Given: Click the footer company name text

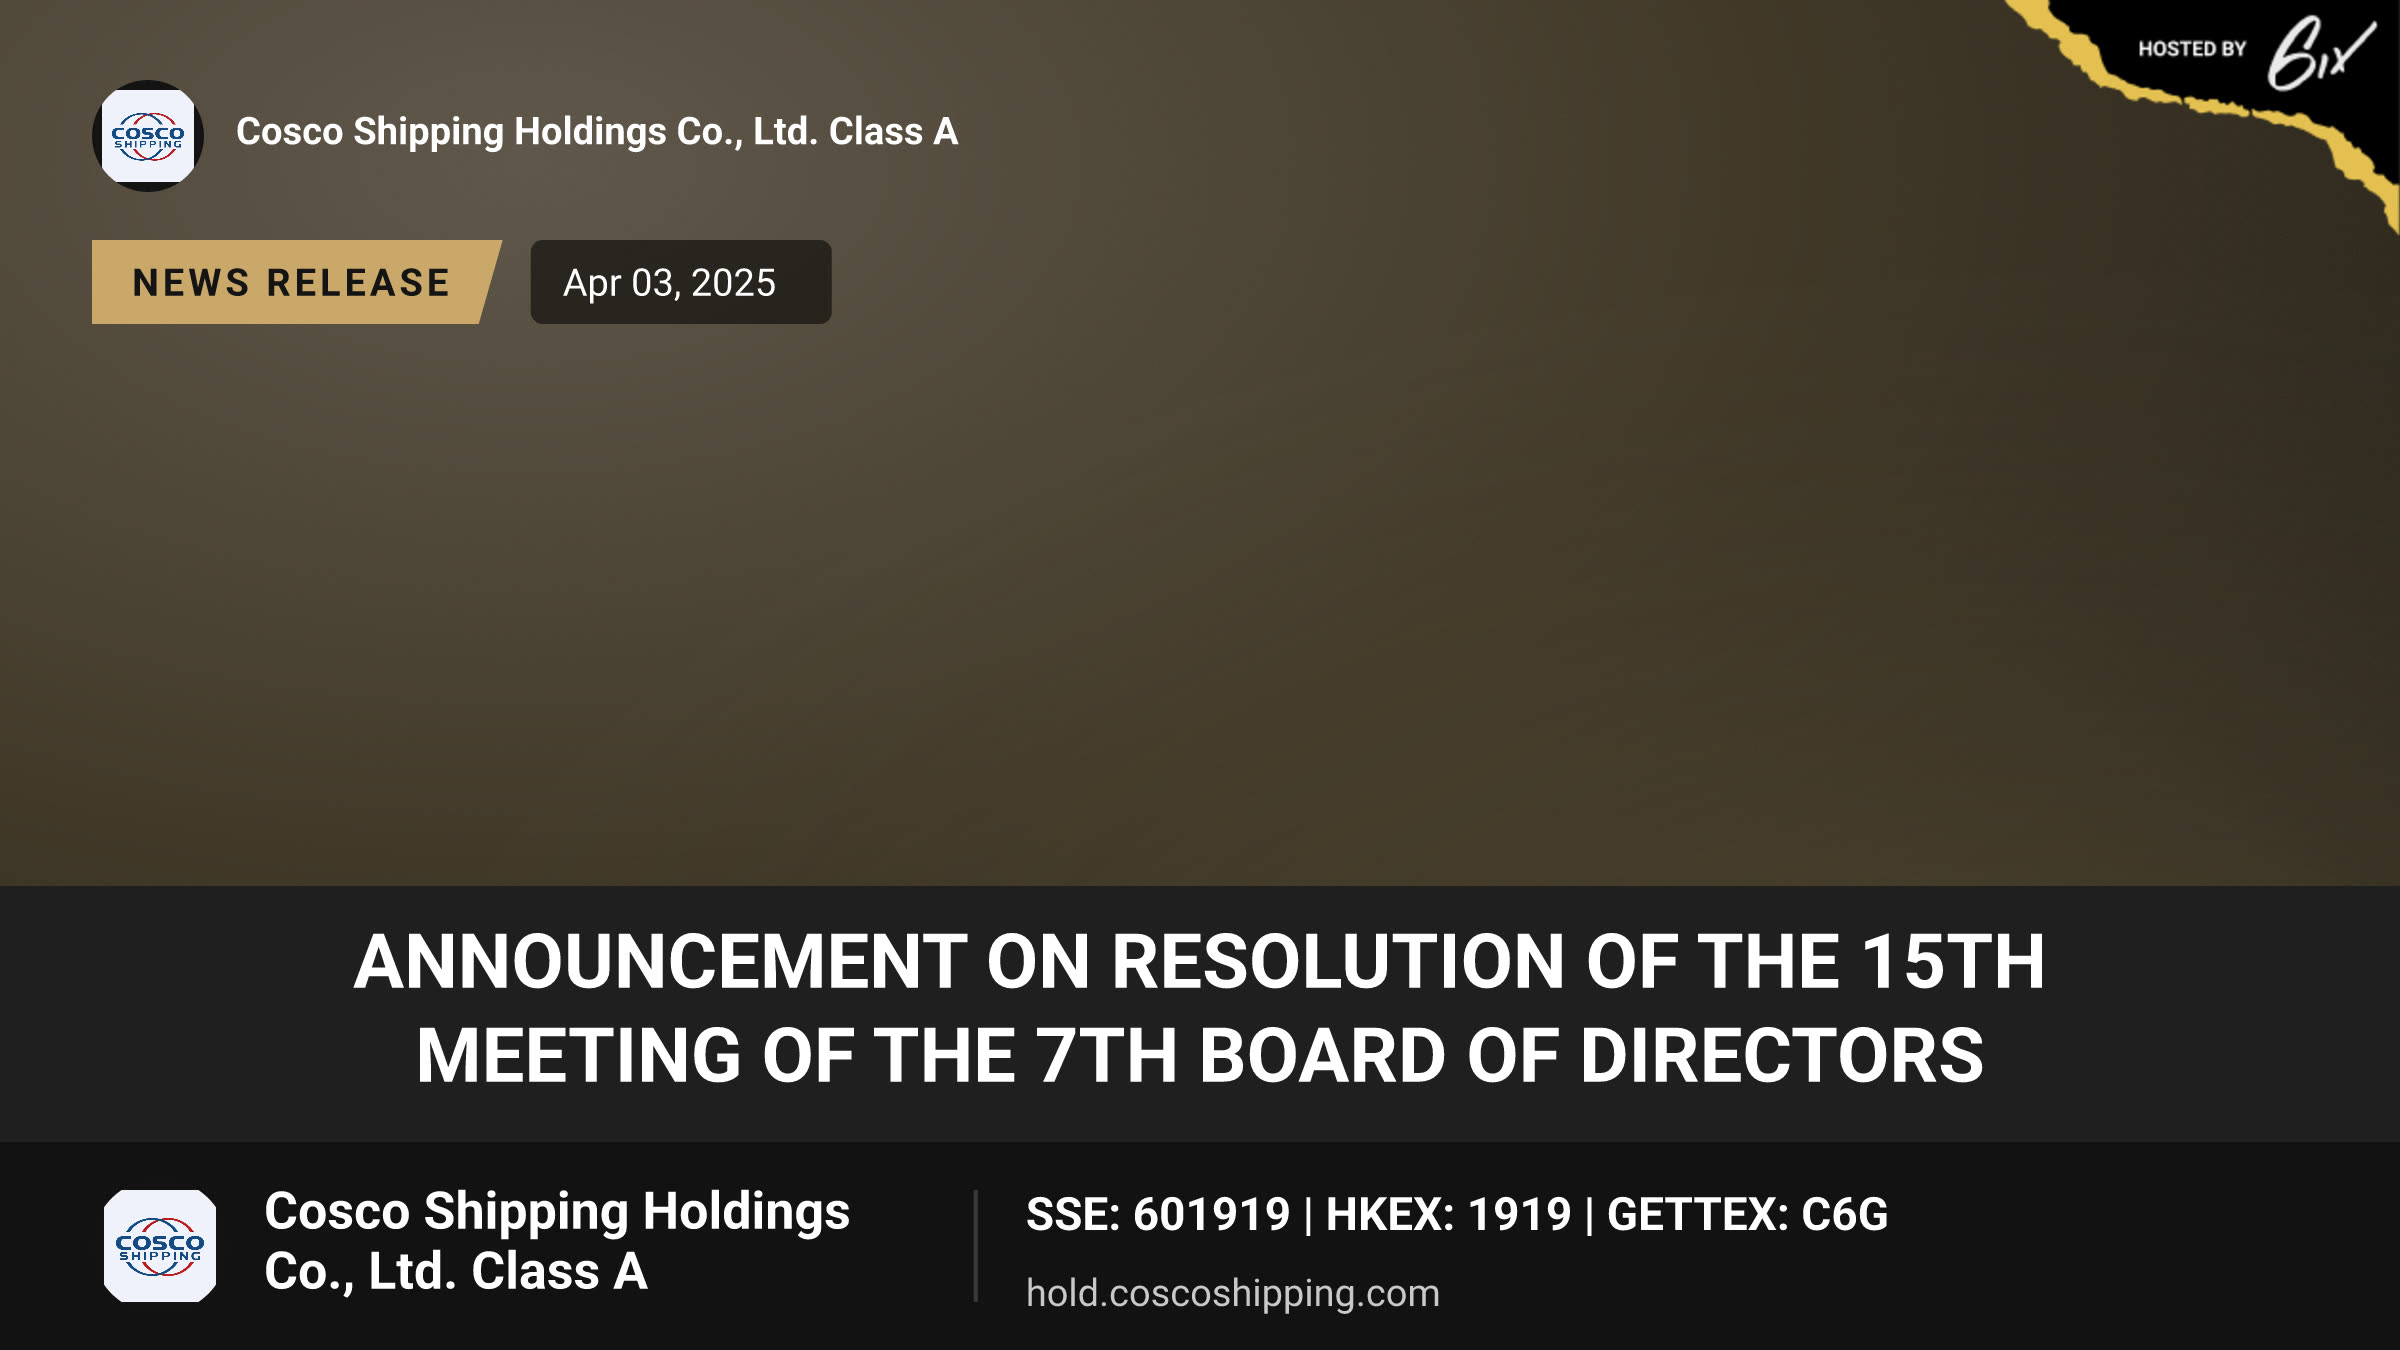Looking at the screenshot, I should coord(557,1241).
